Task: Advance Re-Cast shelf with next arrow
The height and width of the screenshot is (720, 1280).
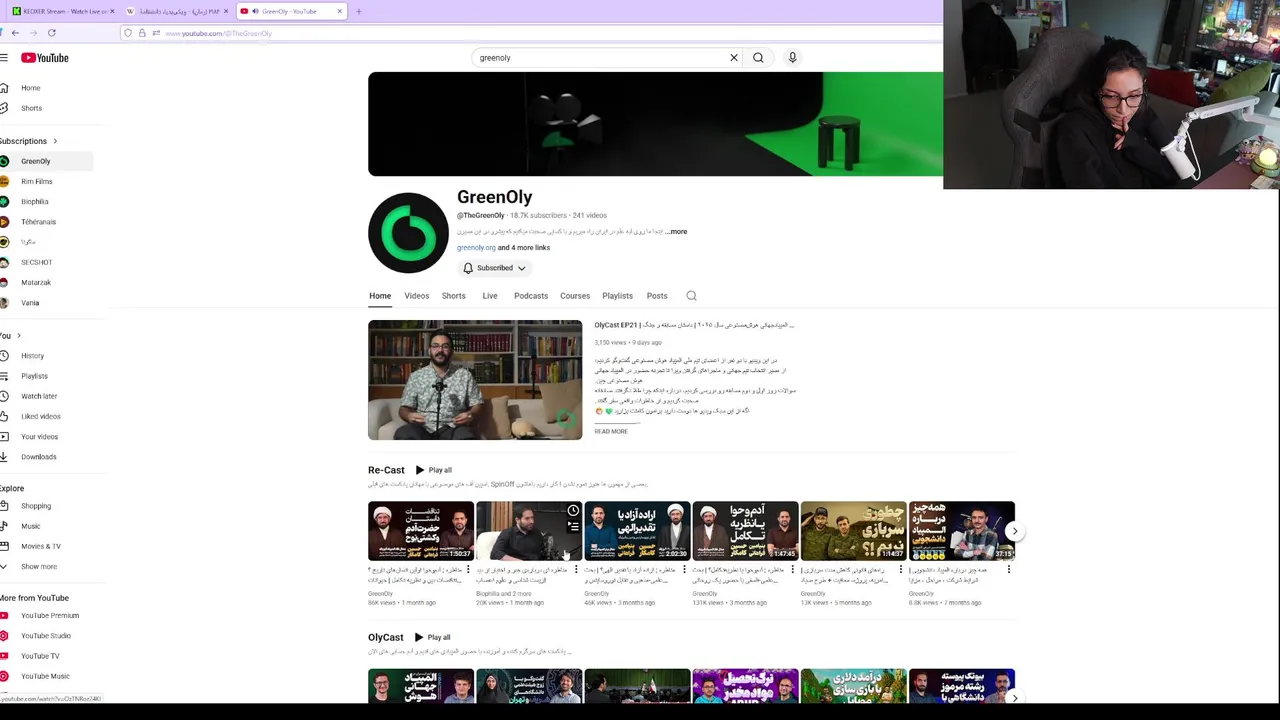Action: coord(1015,532)
